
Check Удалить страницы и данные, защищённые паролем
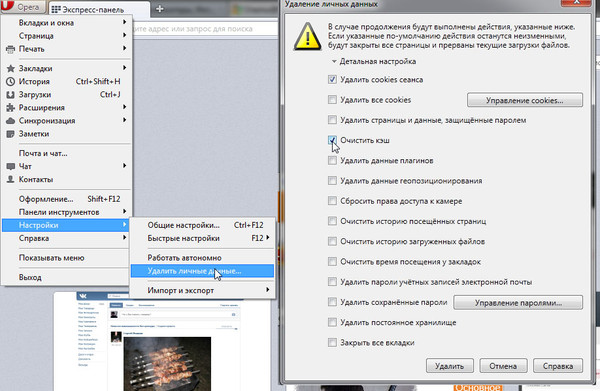[x=332, y=120]
